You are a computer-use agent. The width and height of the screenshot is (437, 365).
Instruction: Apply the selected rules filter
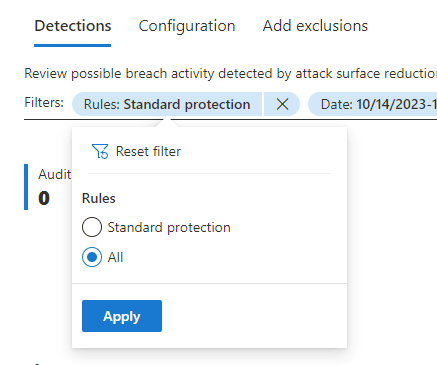122,316
